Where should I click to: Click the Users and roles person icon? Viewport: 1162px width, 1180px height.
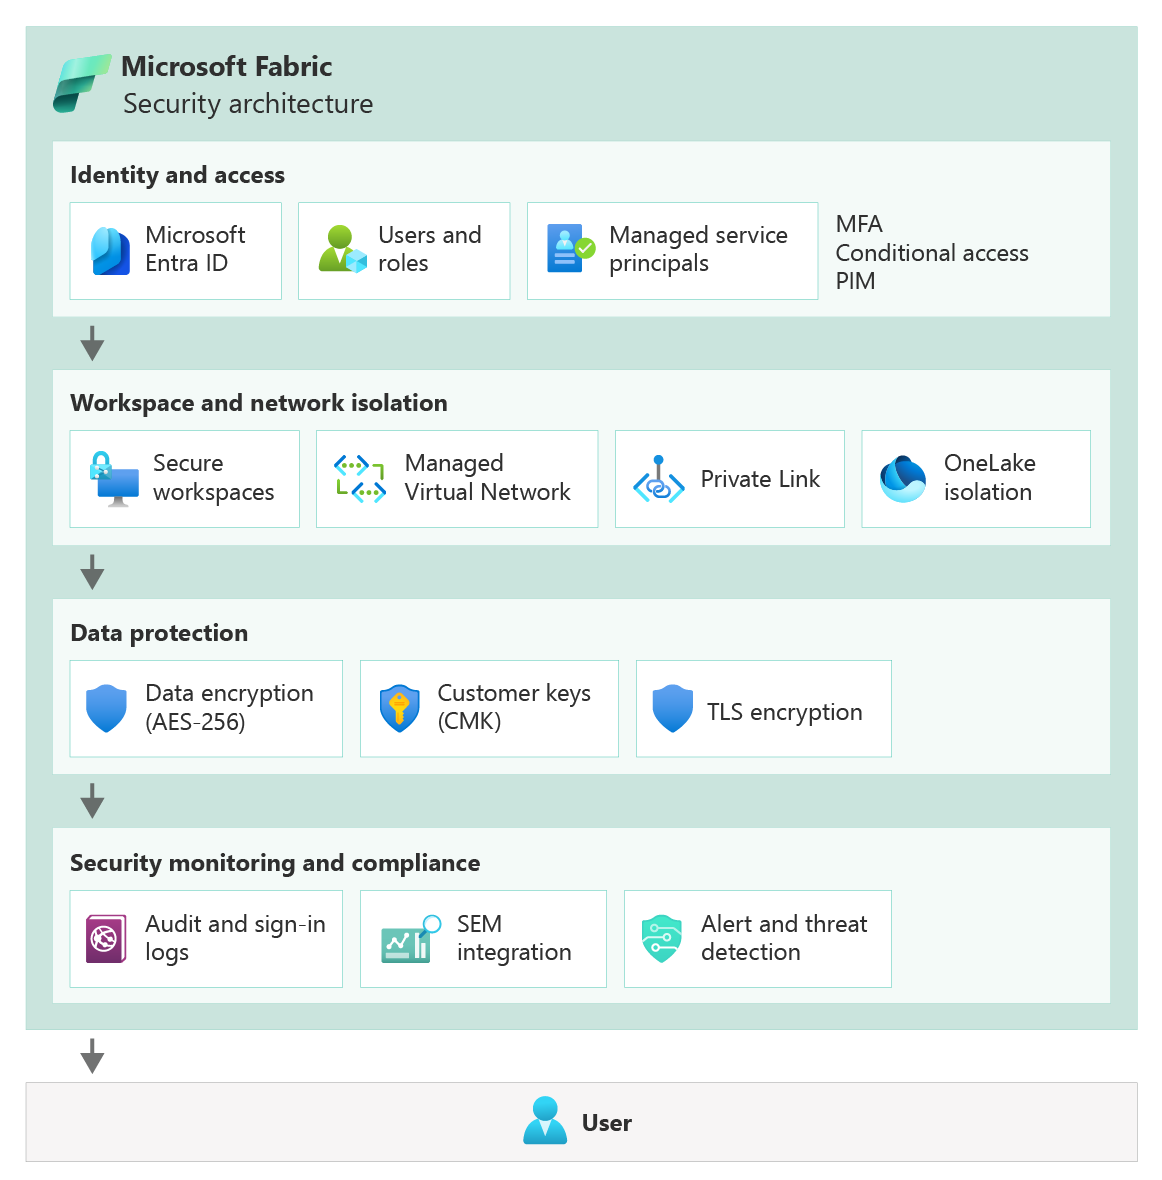pyautogui.click(x=342, y=249)
